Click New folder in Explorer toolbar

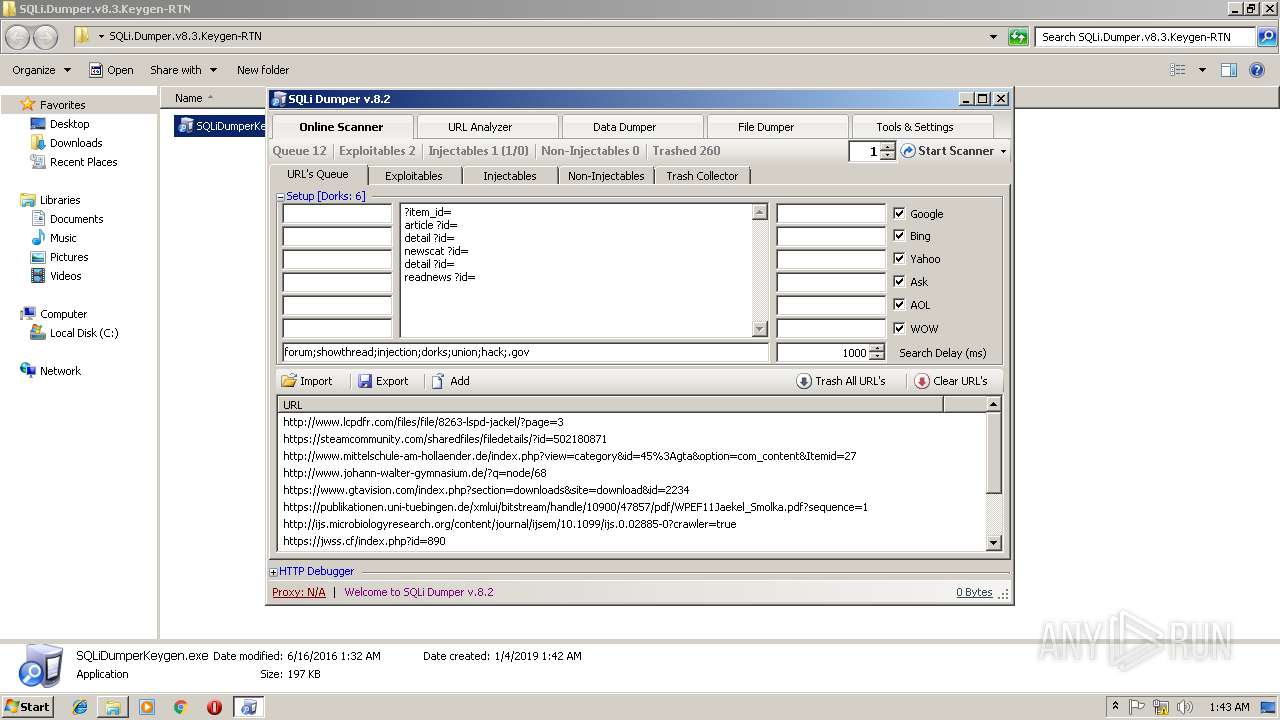[263, 70]
